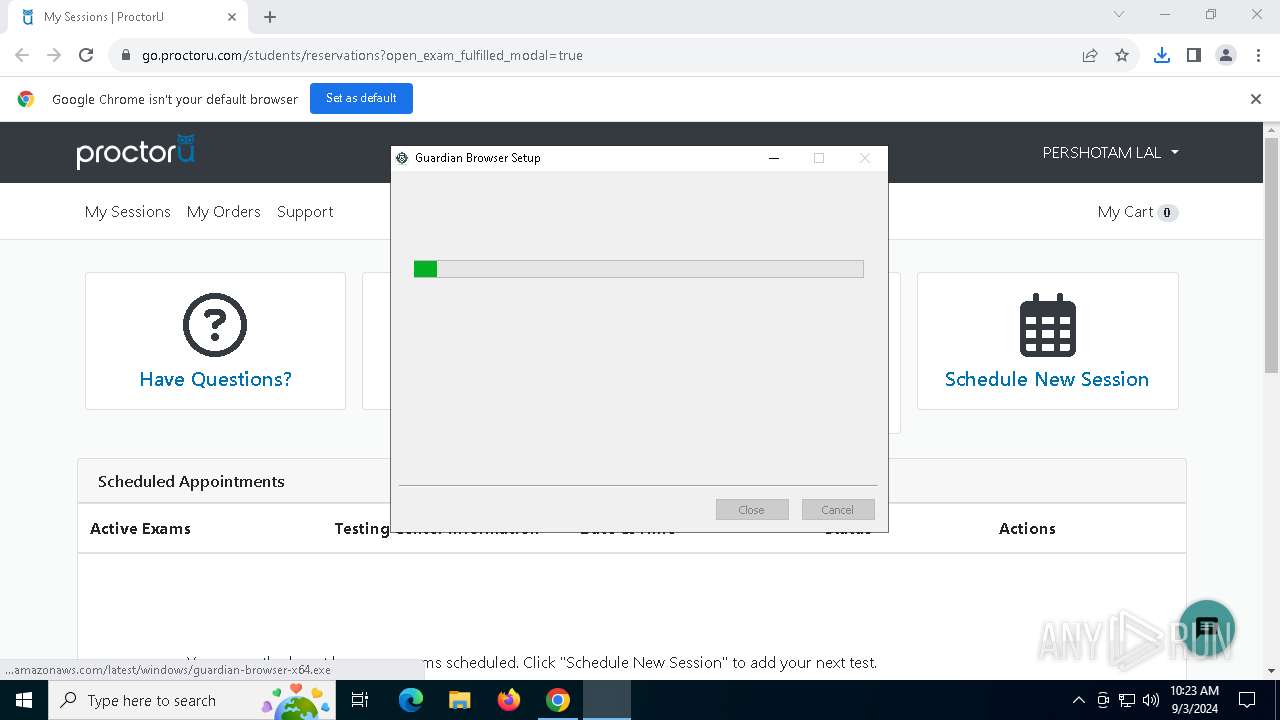Close the My Sessions ProctorU tab
The width and height of the screenshot is (1280, 720).
point(232,17)
